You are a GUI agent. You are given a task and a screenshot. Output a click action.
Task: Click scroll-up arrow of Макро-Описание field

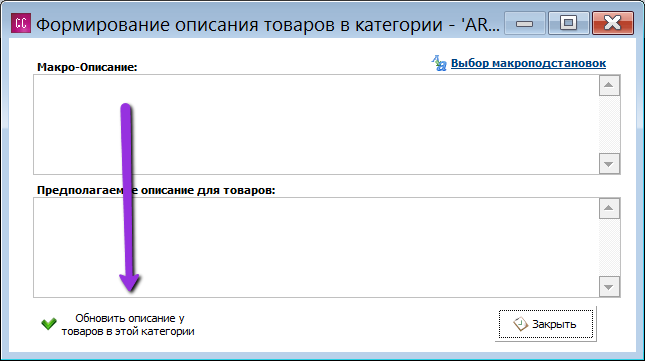[609, 86]
